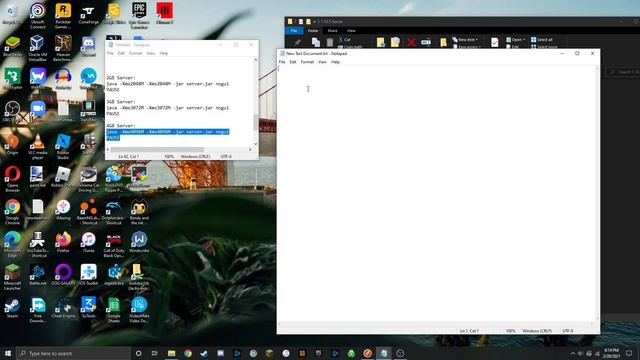
Task: Open the blue File tab in File Explorer
Action: [294, 31]
